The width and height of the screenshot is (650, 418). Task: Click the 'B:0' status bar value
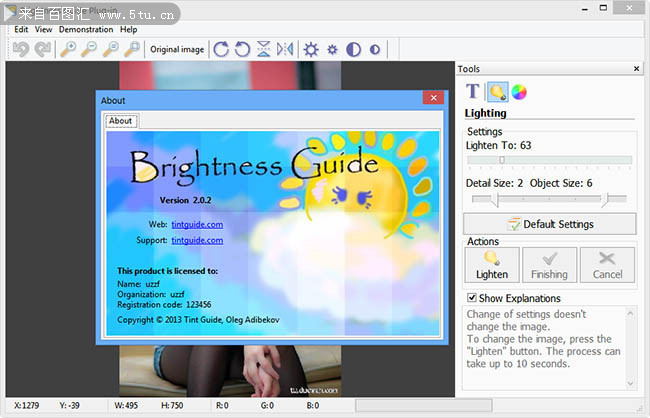[313, 405]
